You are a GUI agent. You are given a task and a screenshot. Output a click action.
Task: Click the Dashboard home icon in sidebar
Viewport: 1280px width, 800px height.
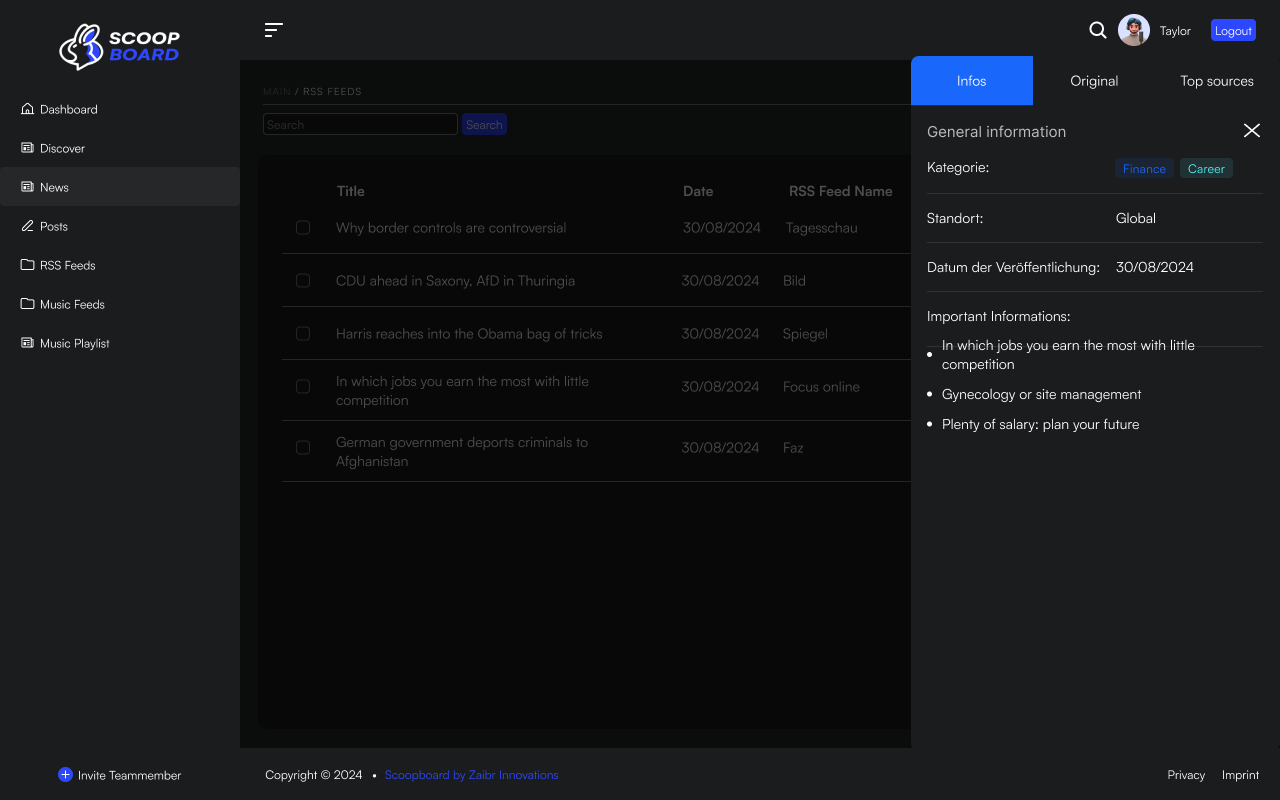coord(27,109)
